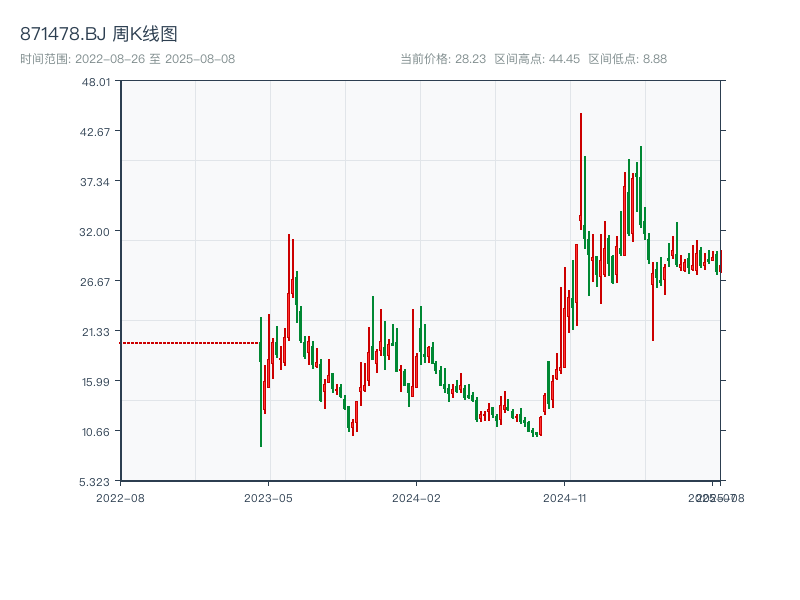Click the rightmost candlestick on the chart
This screenshot has height=600, width=800.
(x=720, y=262)
